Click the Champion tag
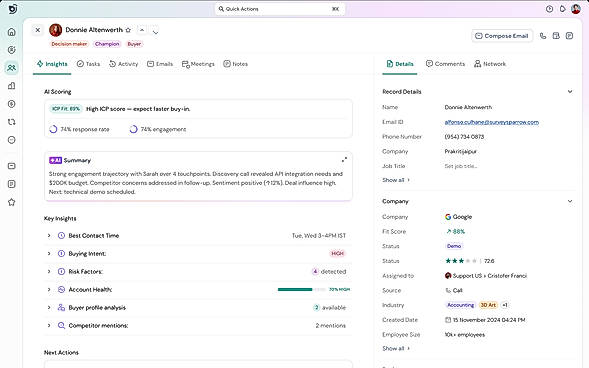This screenshot has width=589, height=368. [x=107, y=44]
